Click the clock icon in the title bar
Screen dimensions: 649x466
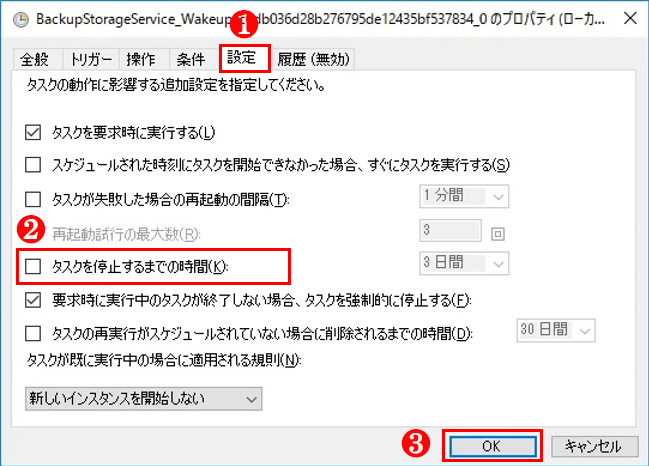click(x=21, y=19)
